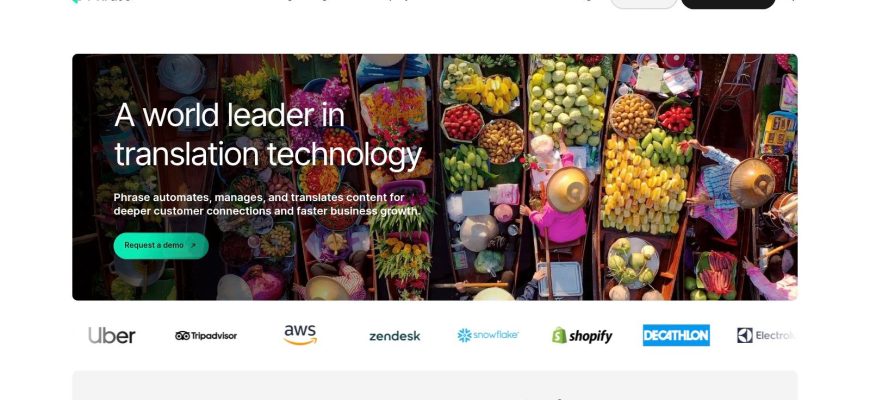The height and width of the screenshot is (400, 870).
Task: Open the Uber customer logo
Action: click(x=112, y=335)
